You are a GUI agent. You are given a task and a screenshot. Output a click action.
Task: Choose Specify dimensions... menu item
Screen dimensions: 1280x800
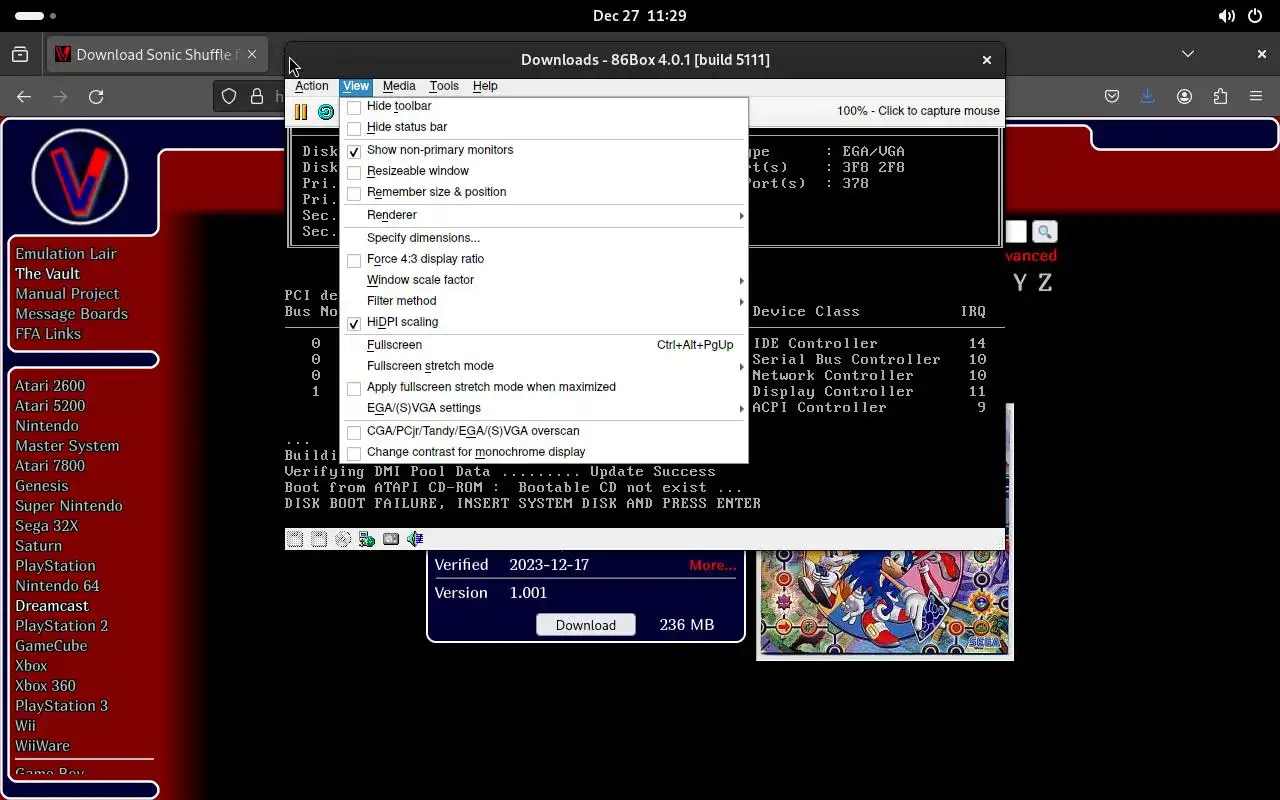tap(544, 238)
